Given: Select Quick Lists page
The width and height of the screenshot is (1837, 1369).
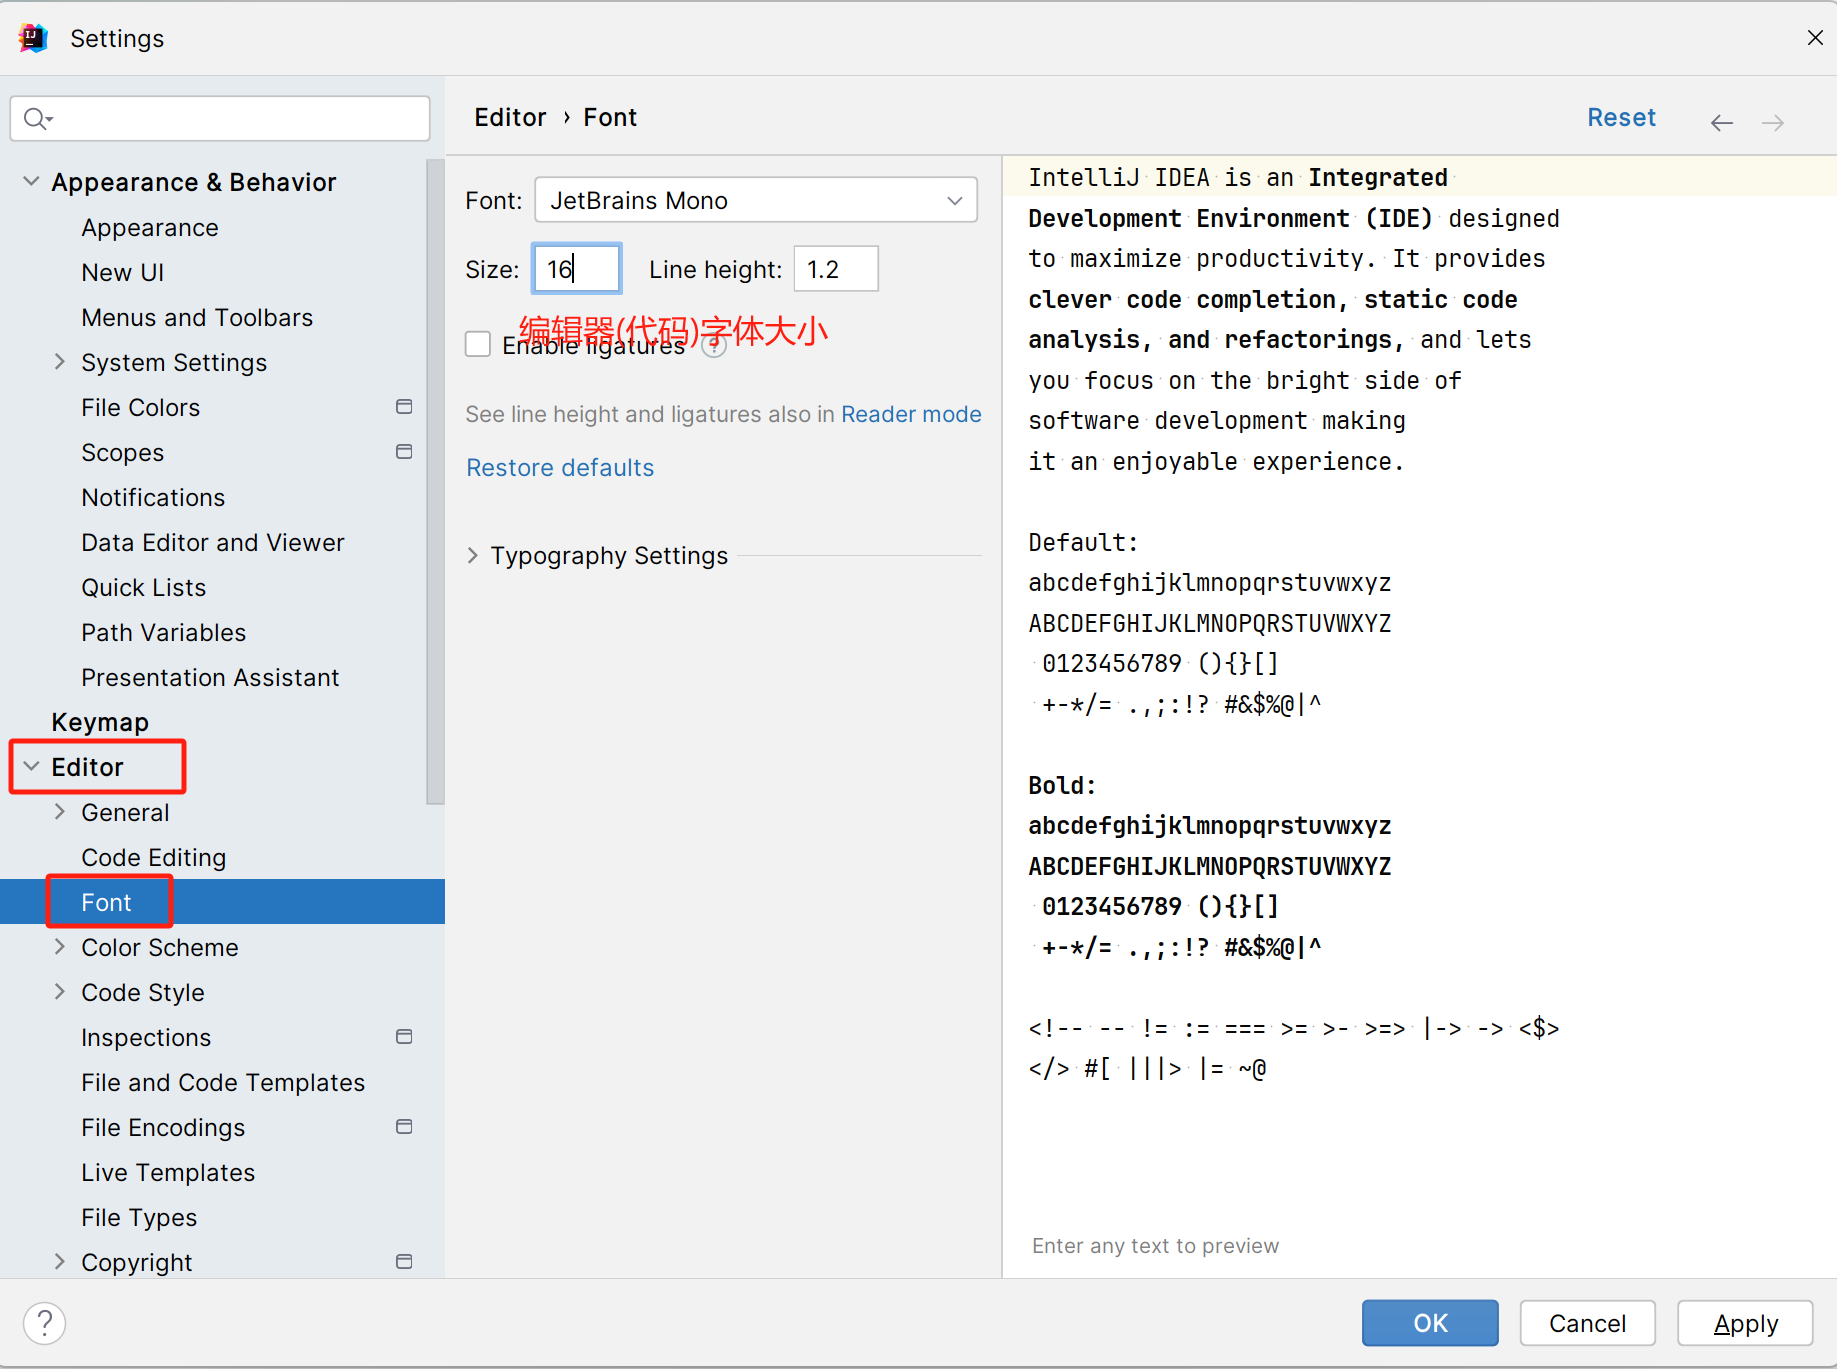Looking at the screenshot, I should 144,588.
